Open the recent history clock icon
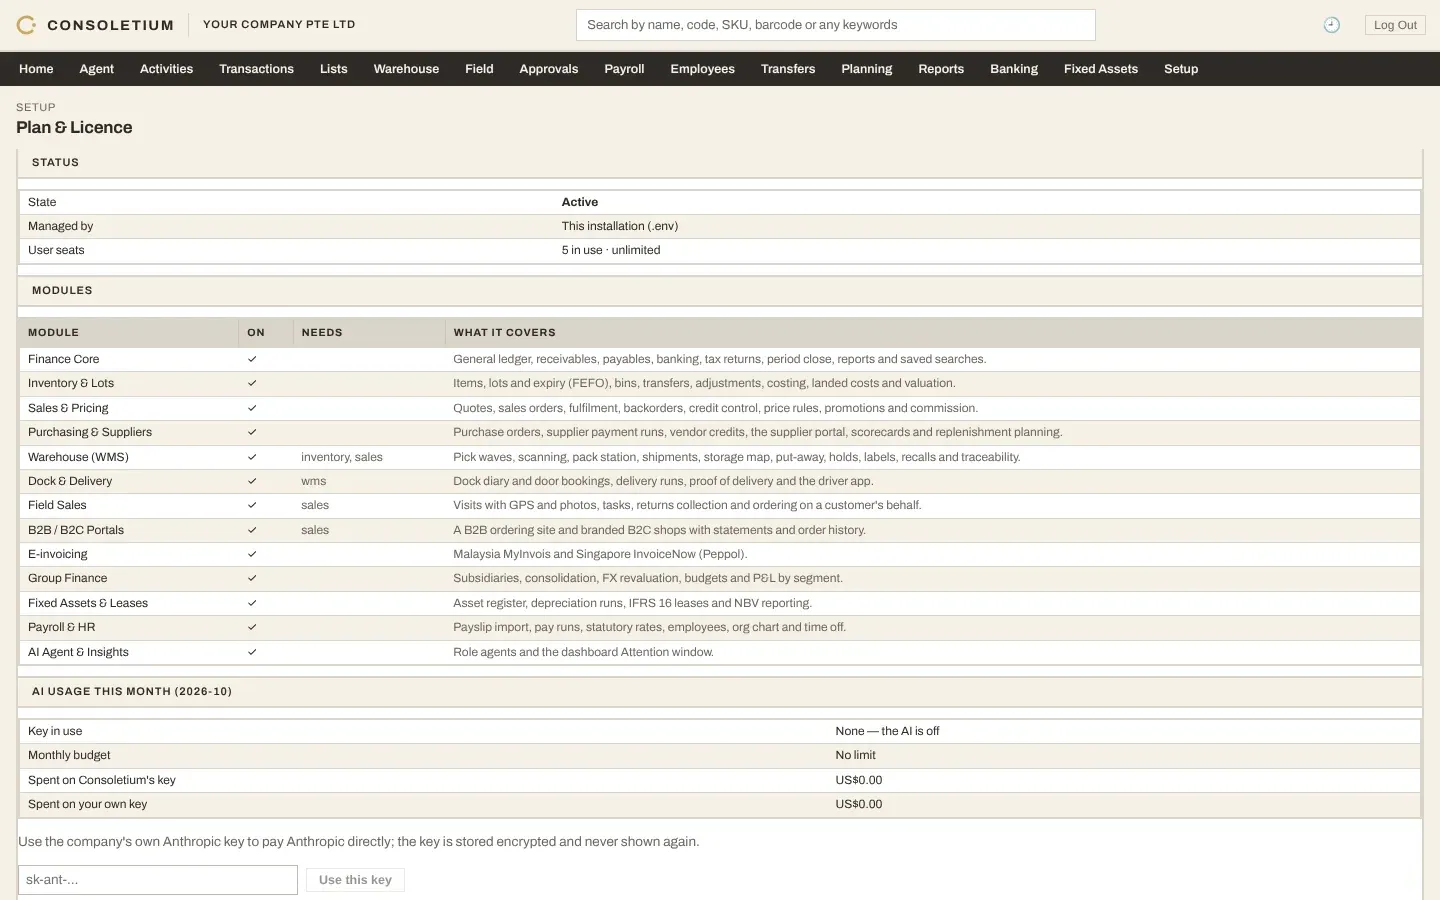The height and width of the screenshot is (900, 1440). click(1331, 25)
